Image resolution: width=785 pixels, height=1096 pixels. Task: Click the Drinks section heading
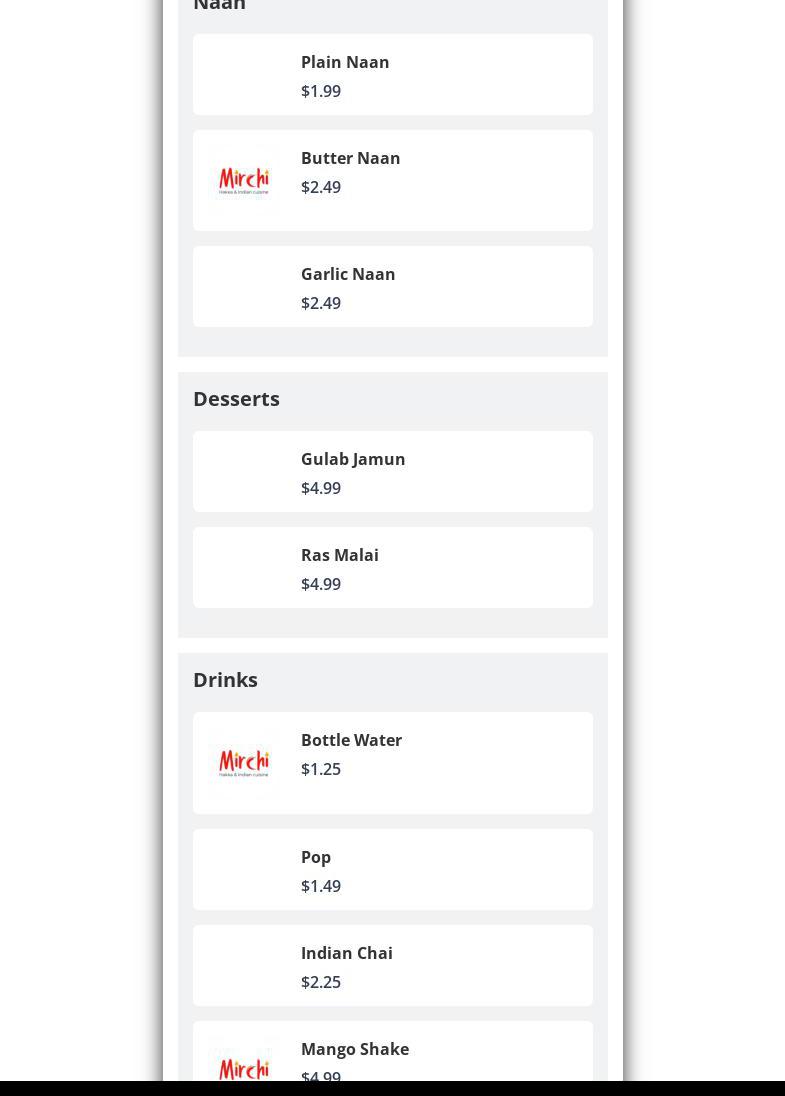click(x=225, y=679)
